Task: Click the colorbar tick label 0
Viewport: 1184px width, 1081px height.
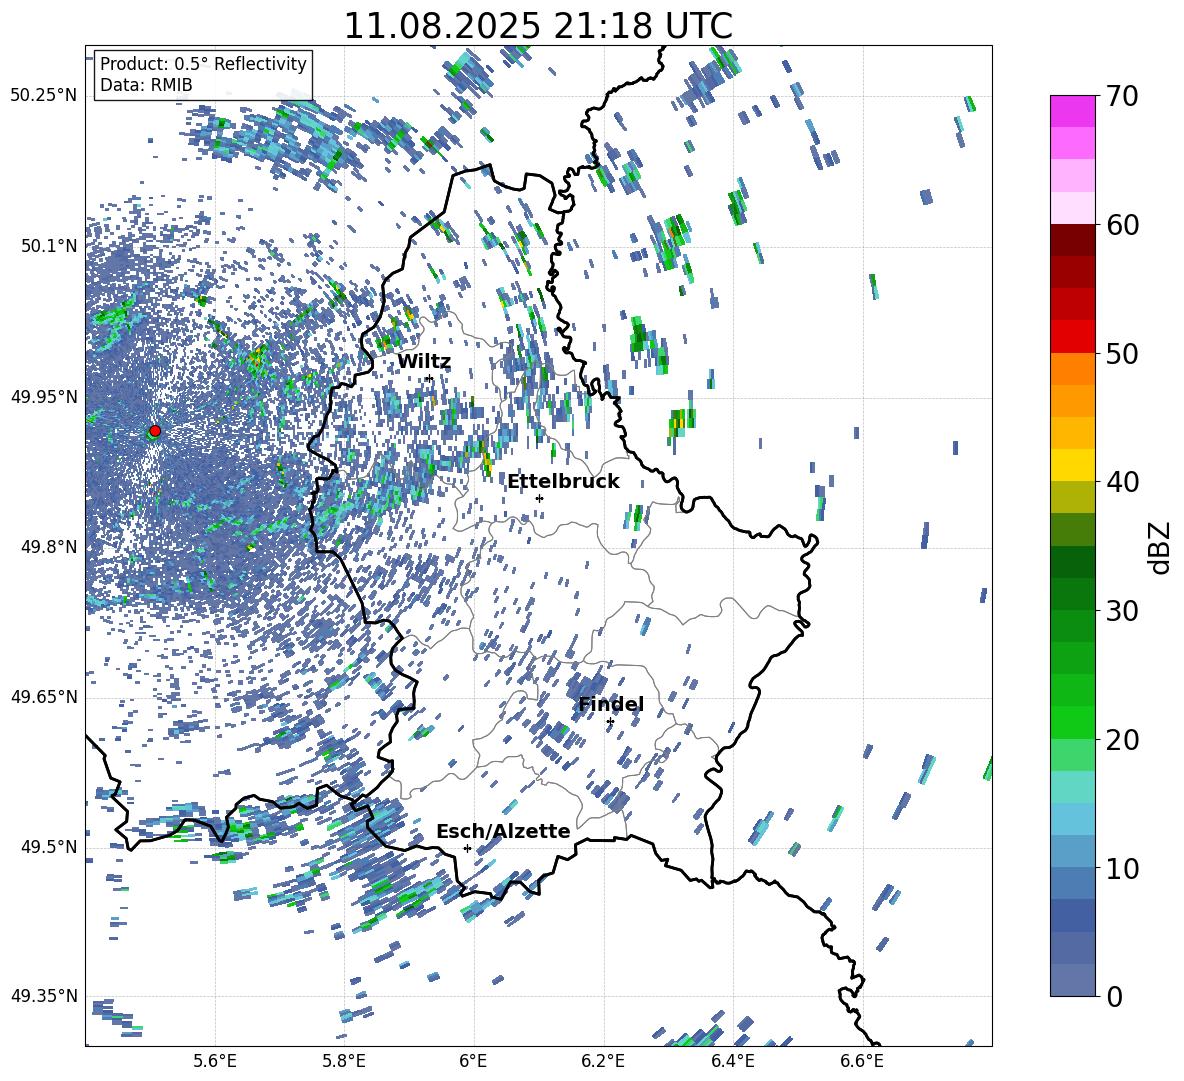Action: [1114, 996]
